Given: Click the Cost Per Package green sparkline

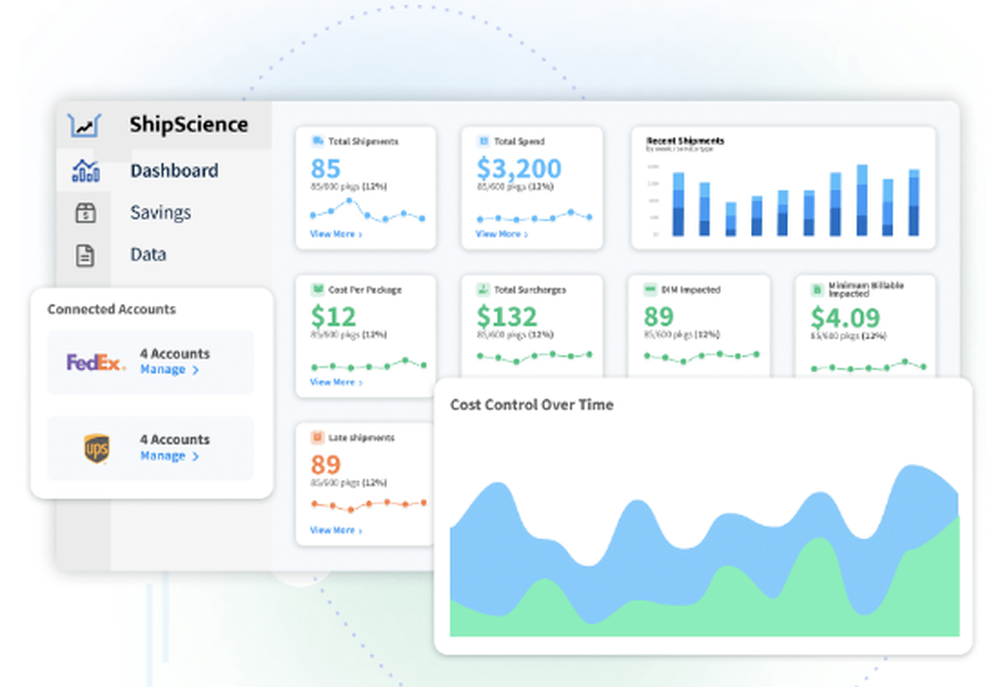Looking at the screenshot, I should pyautogui.click(x=369, y=365).
